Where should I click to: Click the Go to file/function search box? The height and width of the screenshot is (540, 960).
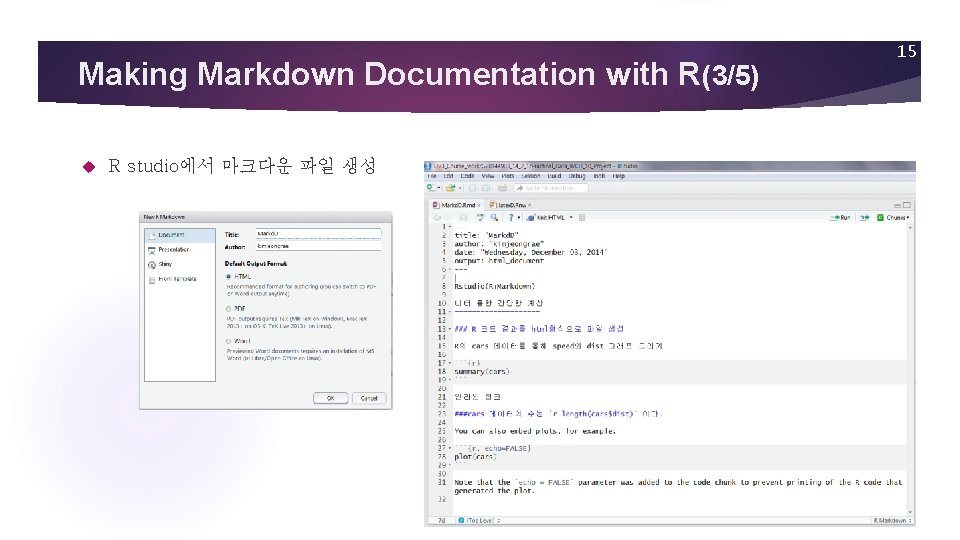point(551,188)
